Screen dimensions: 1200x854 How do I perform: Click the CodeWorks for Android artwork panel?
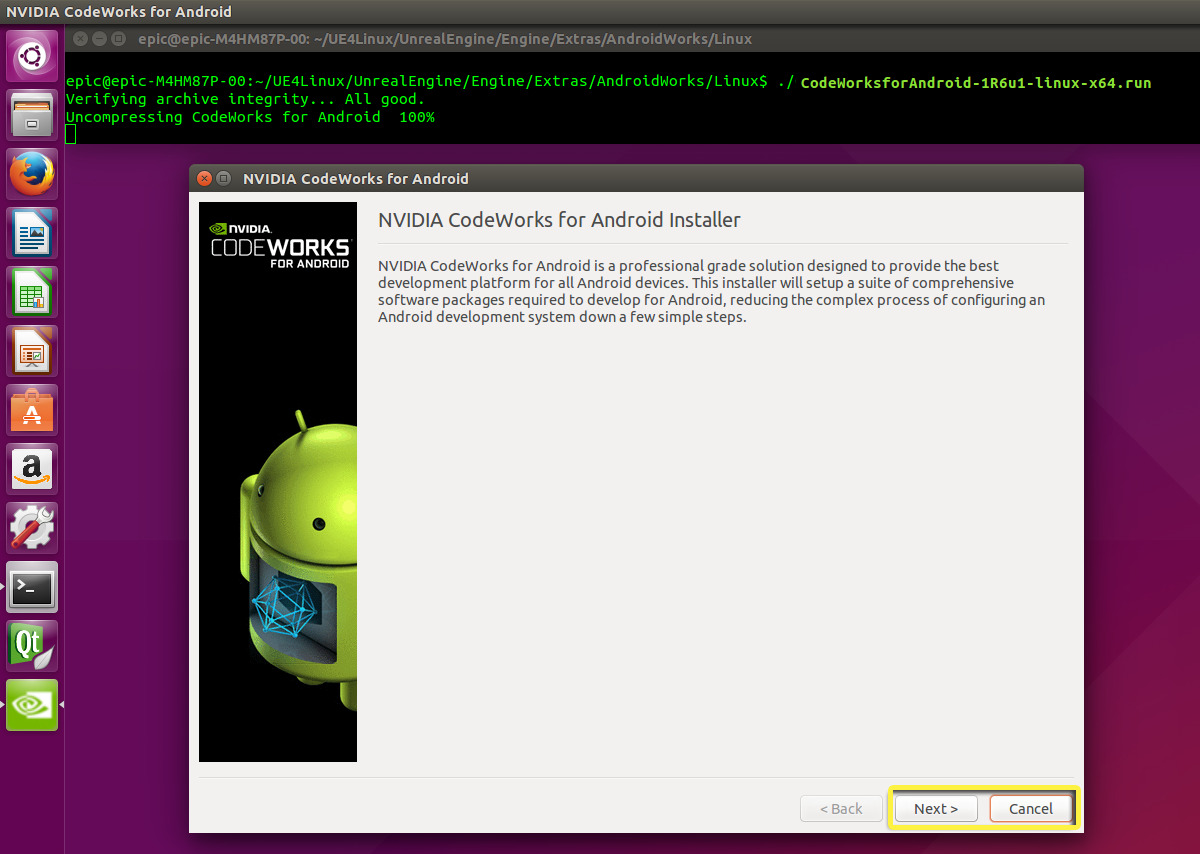click(278, 483)
